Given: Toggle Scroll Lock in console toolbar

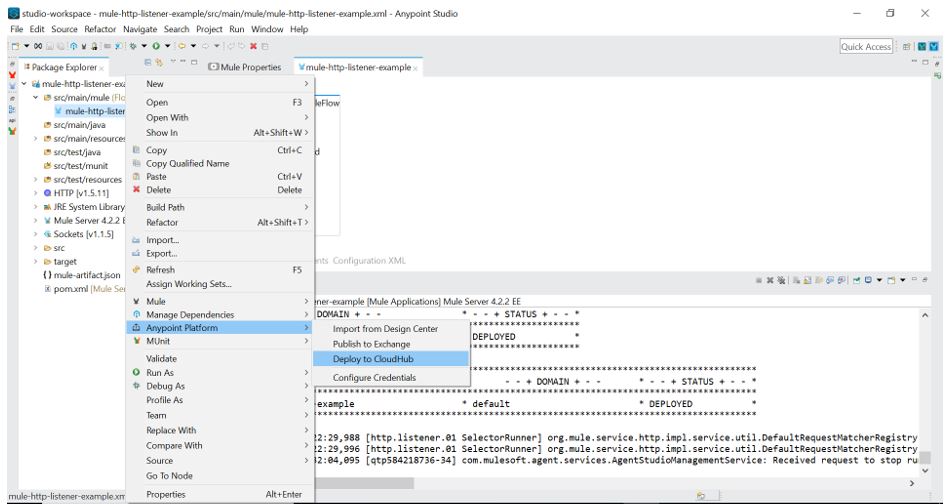Looking at the screenshot, I should [x=807, y=280].
